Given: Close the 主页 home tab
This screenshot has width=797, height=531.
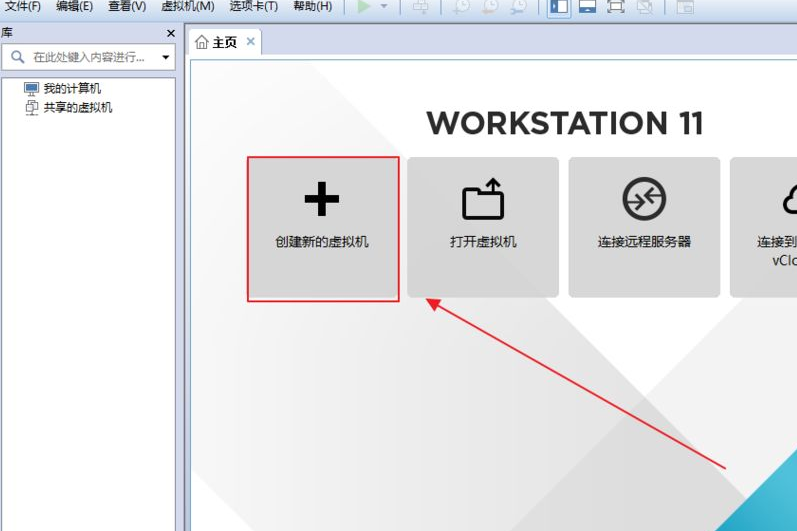Looking at the screenshot, I should coord(251,41).
